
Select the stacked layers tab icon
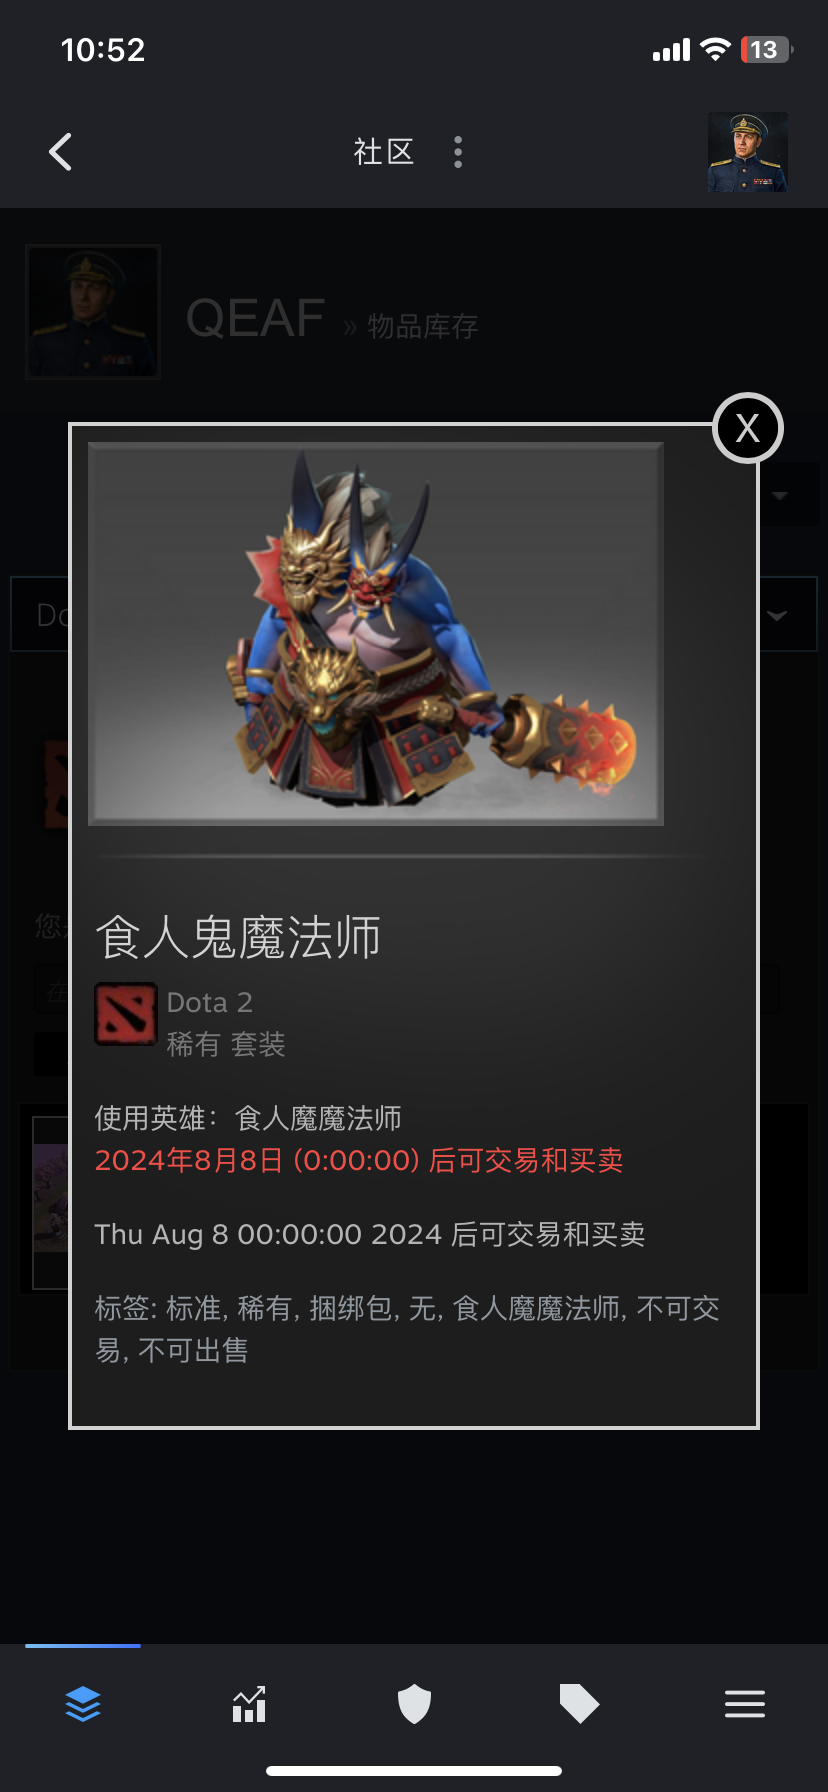point(83,1703)
